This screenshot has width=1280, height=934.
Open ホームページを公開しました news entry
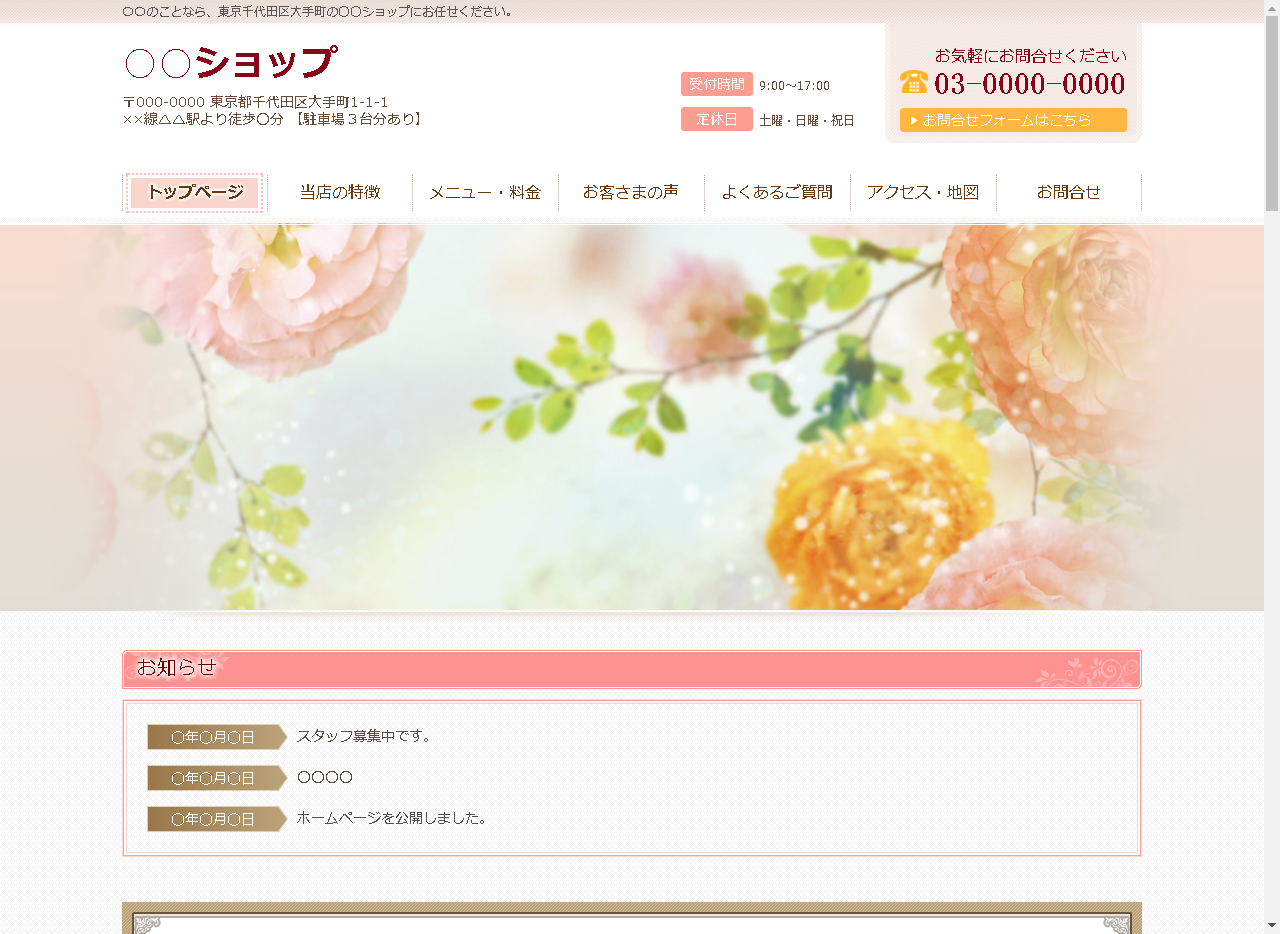[392, 818]
